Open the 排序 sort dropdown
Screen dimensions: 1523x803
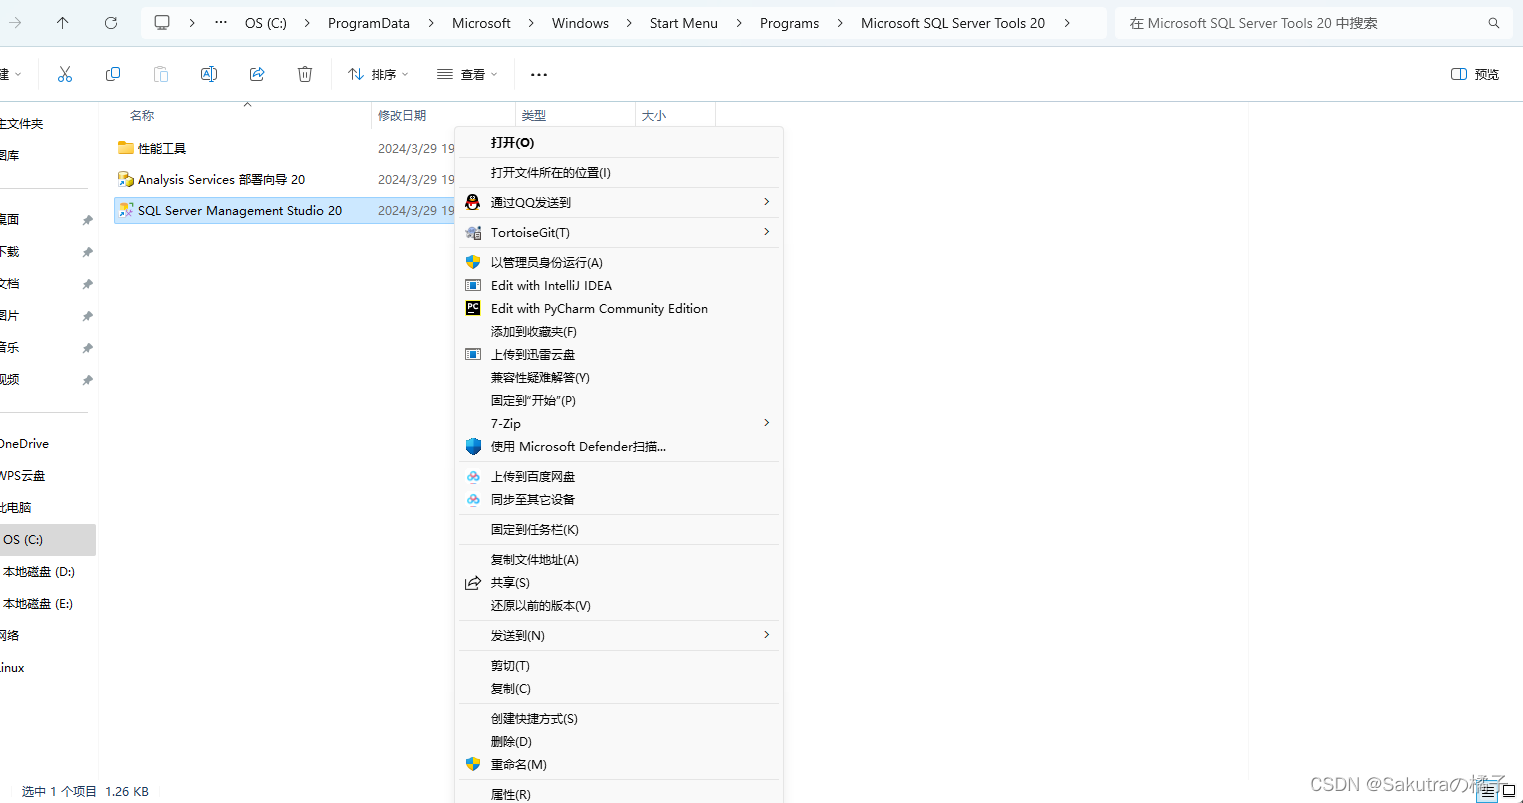pos(378,74)
